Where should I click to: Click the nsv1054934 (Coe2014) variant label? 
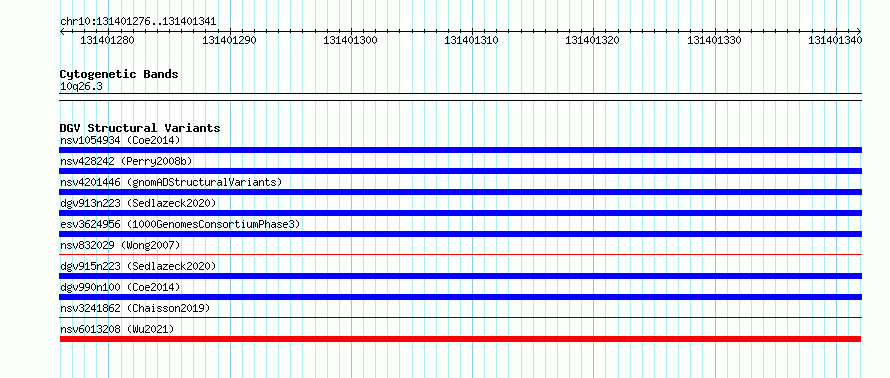[x=120, y=140]
